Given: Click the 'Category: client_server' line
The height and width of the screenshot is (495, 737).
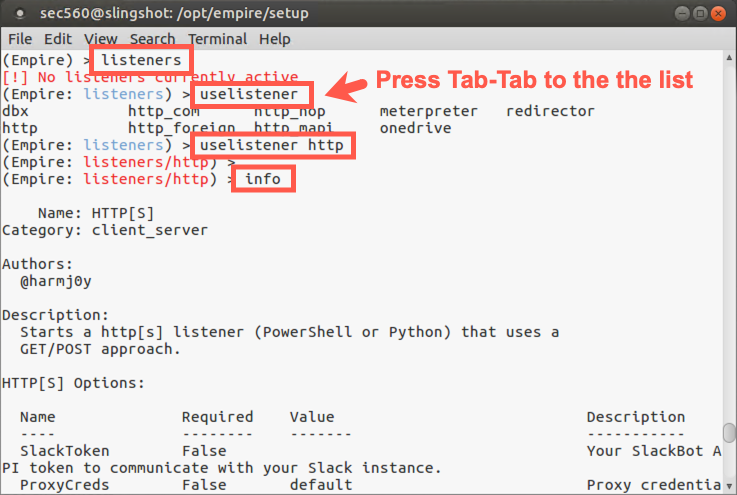Looking at the screenshot, I should [x=105, y=230].
